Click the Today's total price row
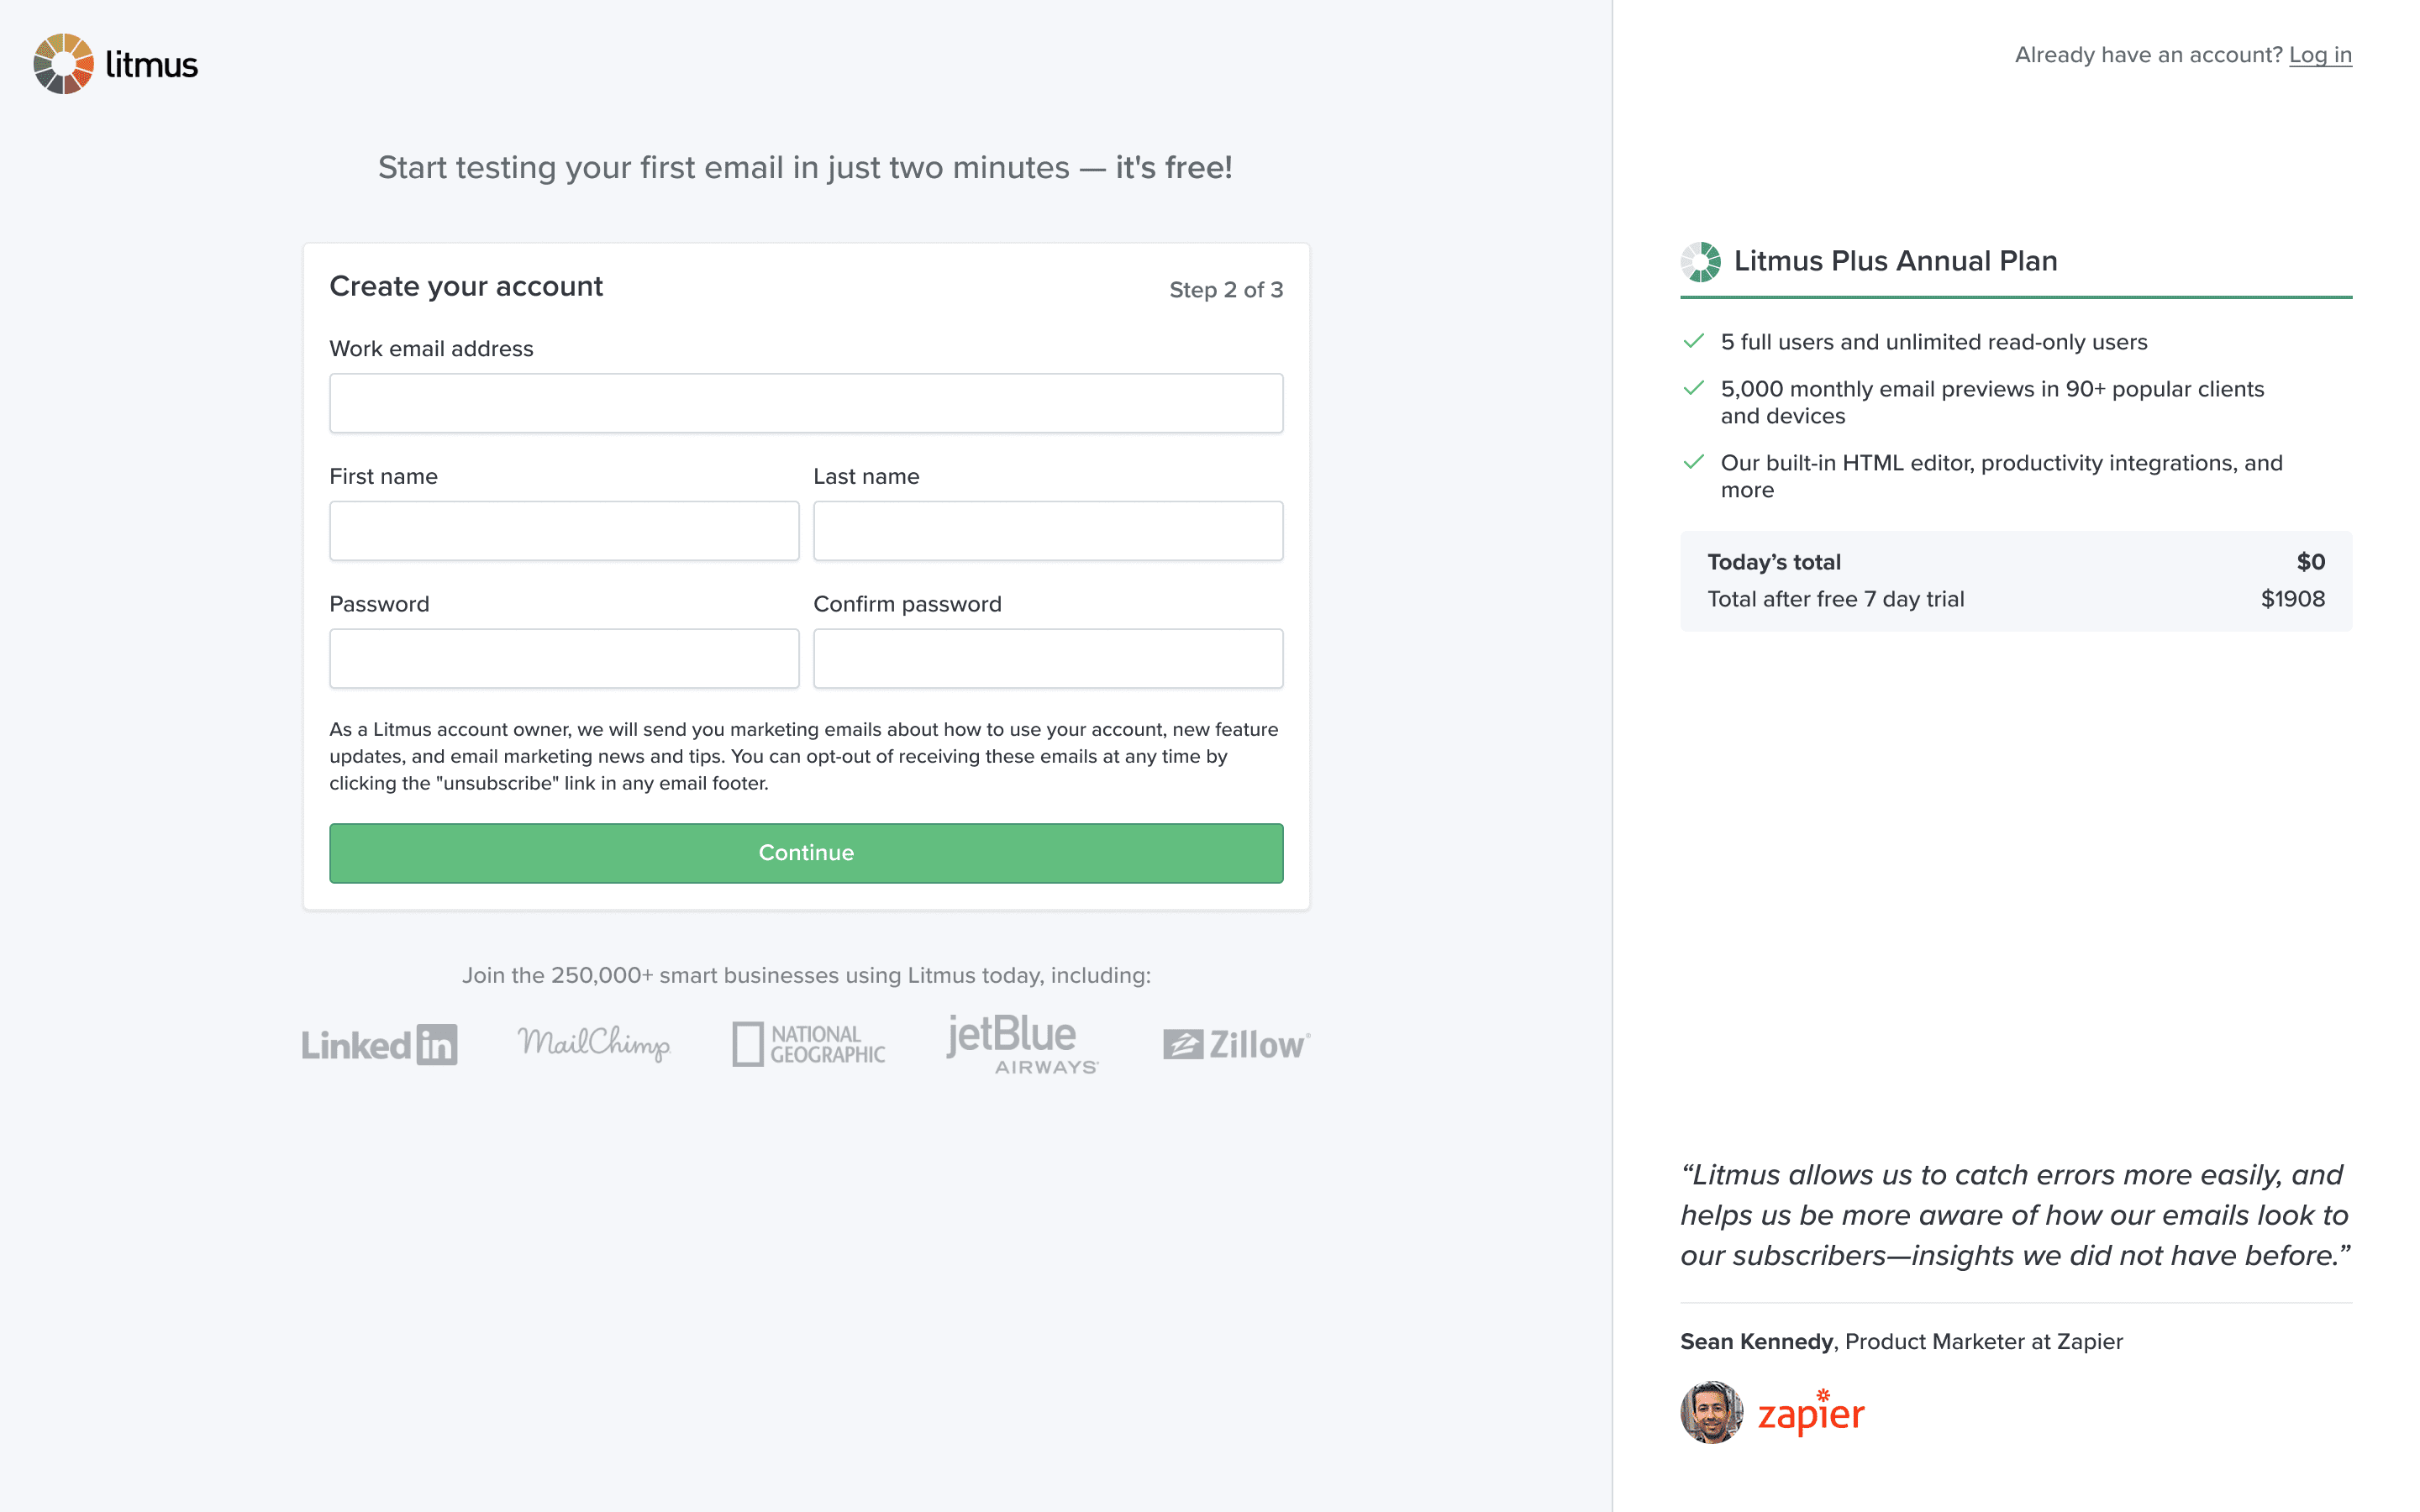The image size is (2420, 1512). point(2015,562)
